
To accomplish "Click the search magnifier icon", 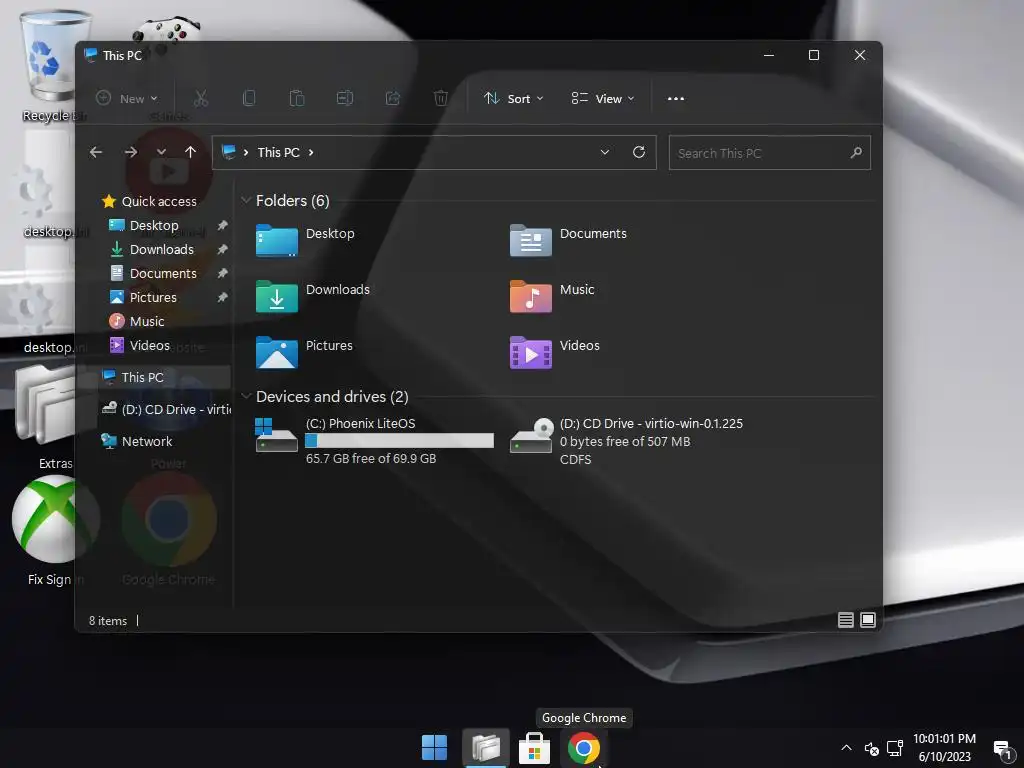I will (856, 153).
